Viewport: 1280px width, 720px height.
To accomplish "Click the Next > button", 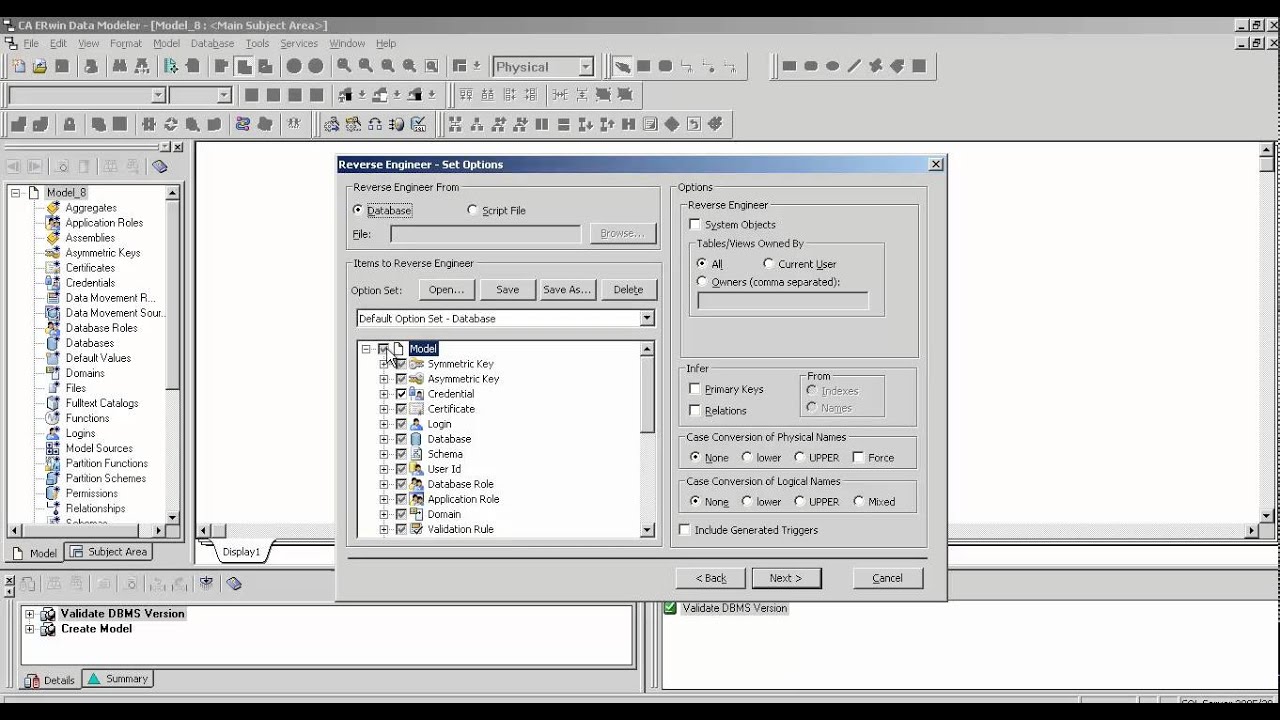I will (x=786, y=578).
